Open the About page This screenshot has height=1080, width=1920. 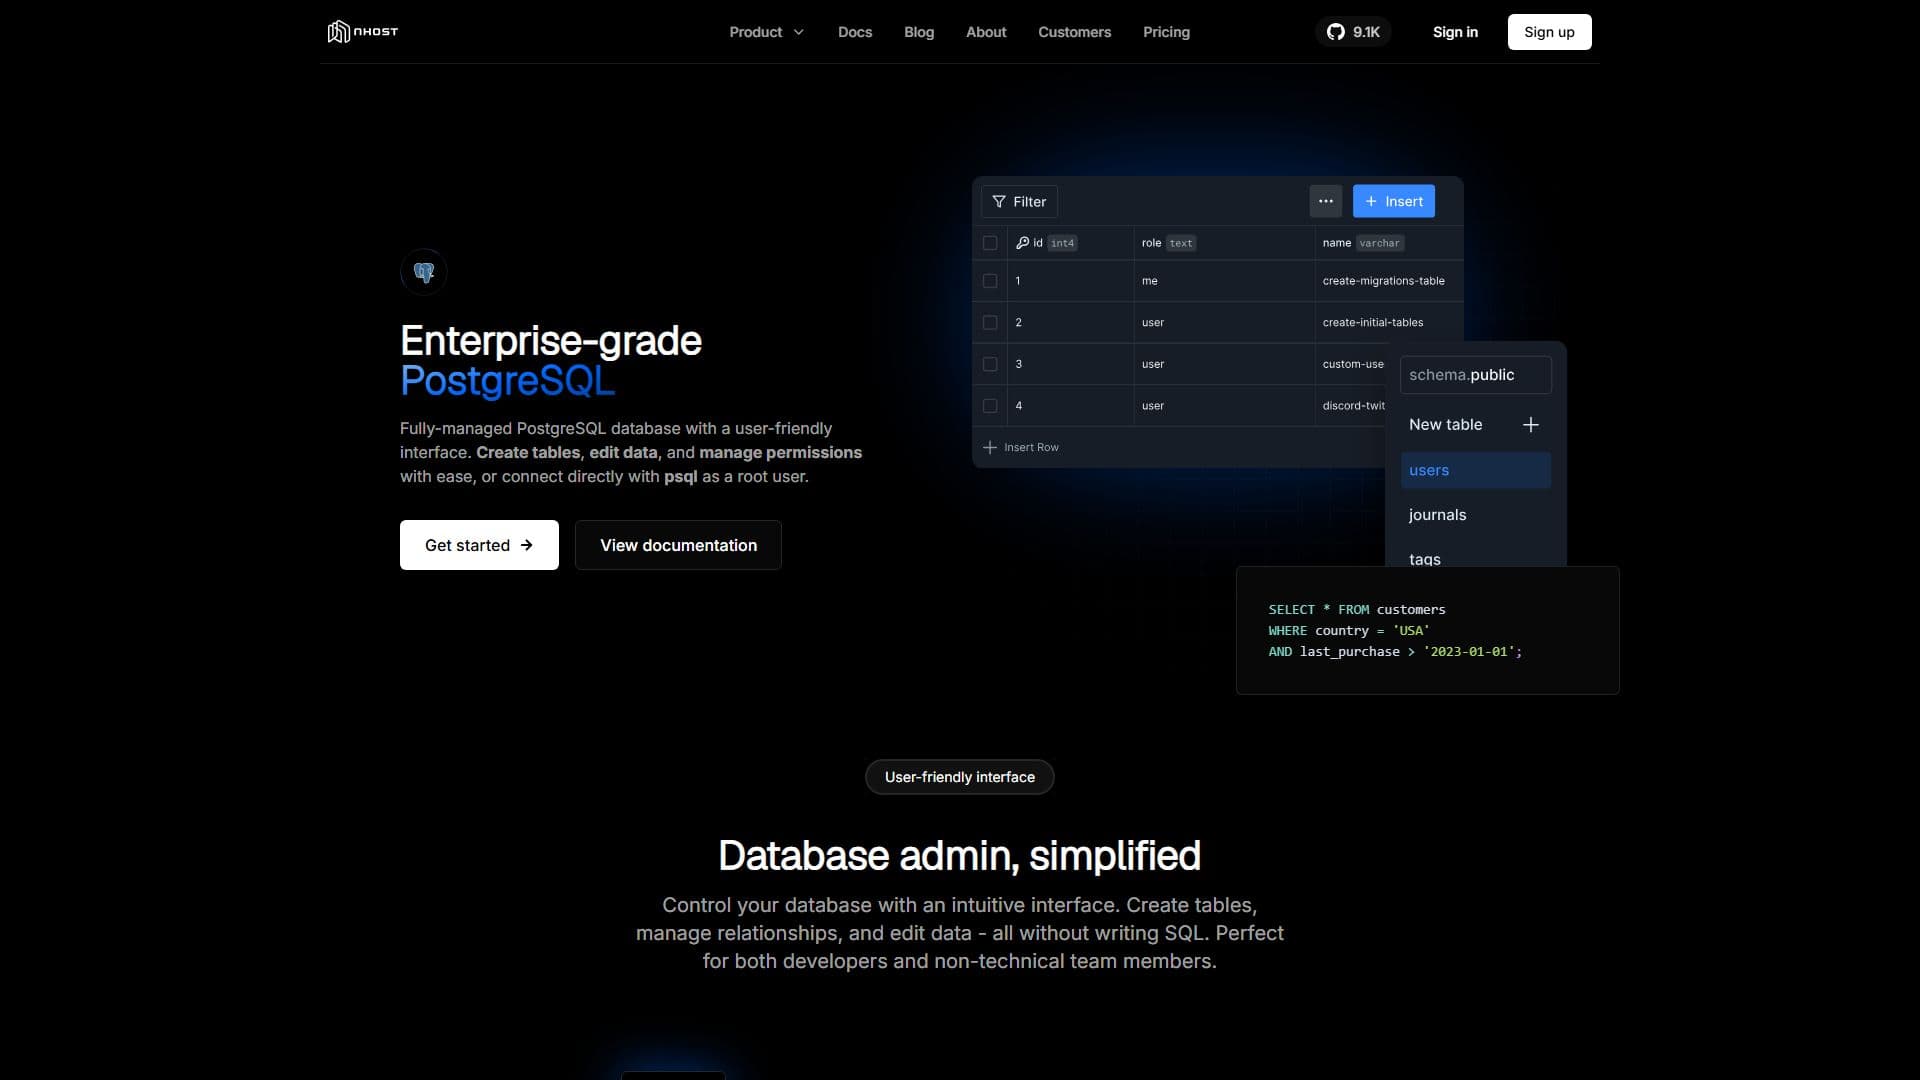[x=986, y=32]
